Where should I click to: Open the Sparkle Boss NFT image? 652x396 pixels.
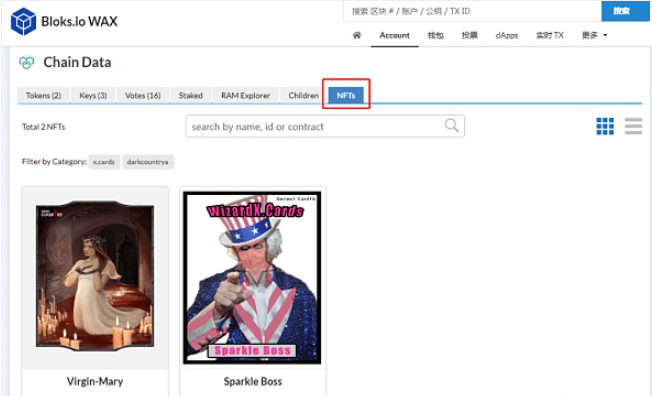252,277
